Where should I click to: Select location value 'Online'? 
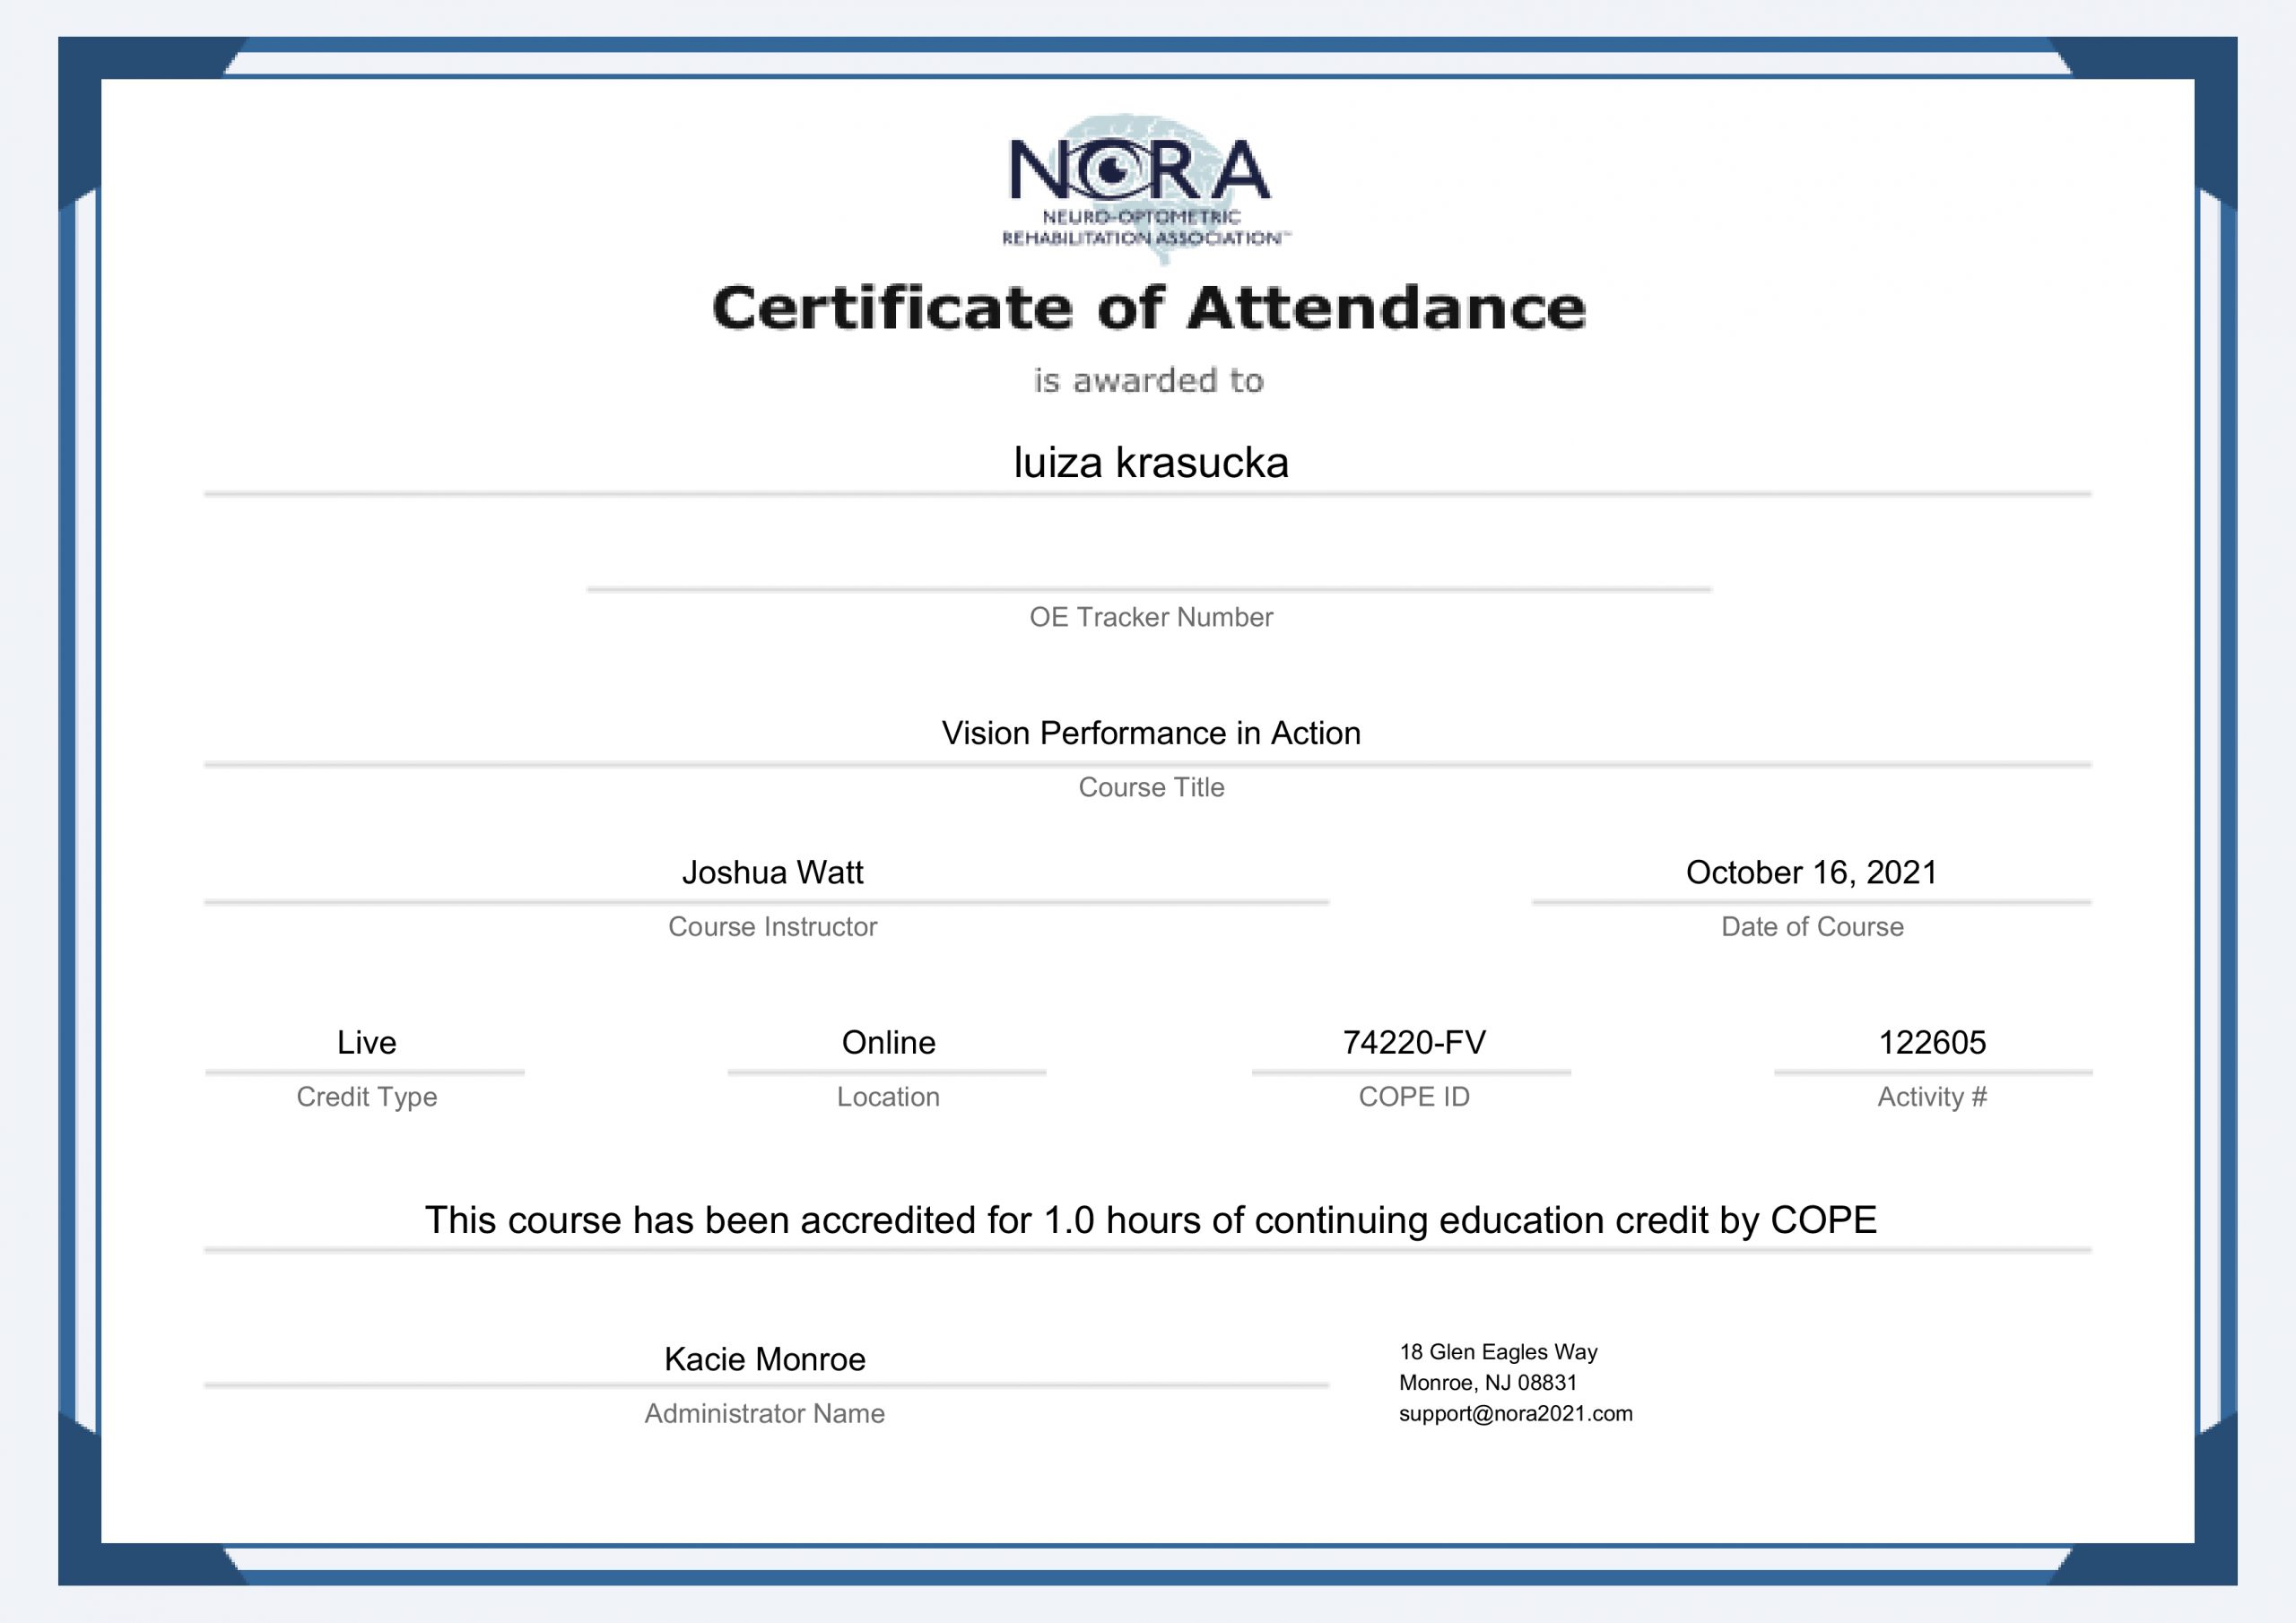click(888, 1043)
